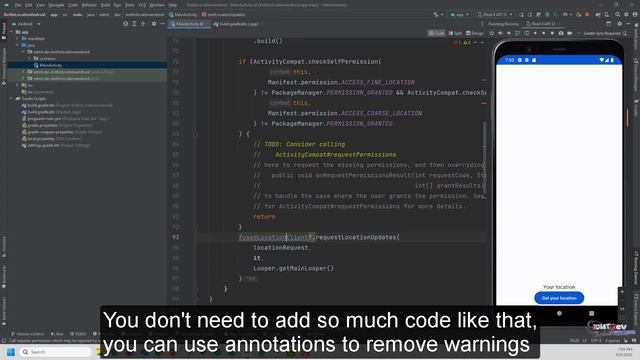The width and height of the screenshot is (640, 360).
Task: Click the code fold marker beside line 83
Action: click(x=196, y=134)
